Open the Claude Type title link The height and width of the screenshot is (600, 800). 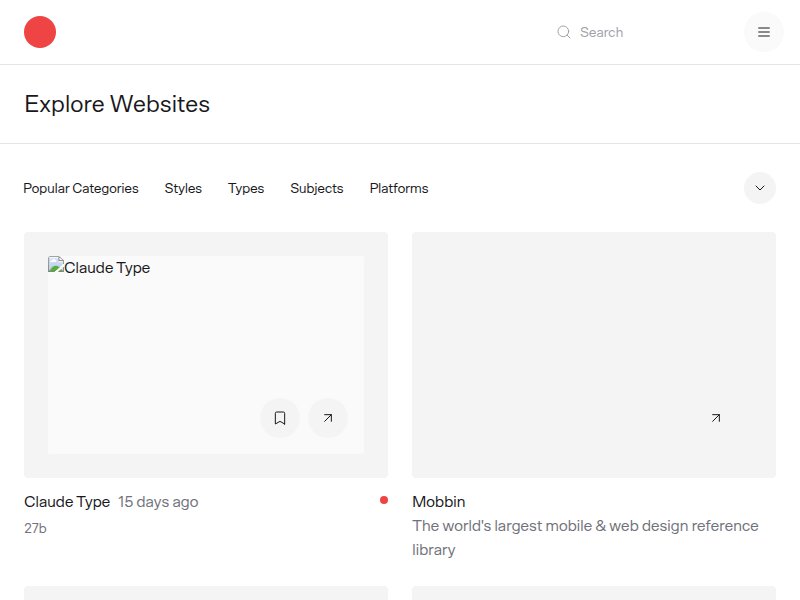coord(66,501)
